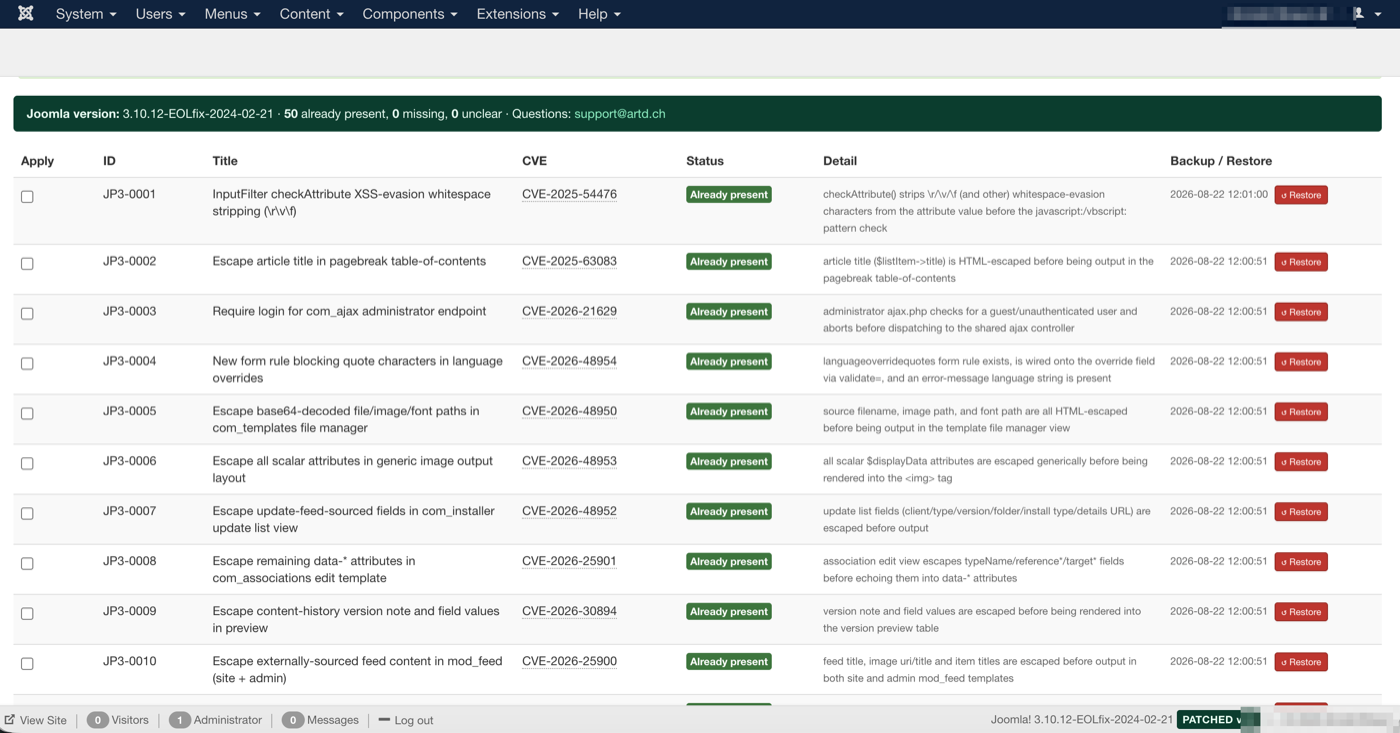Image resolution: width=1400 pixels, height=733 pixels.
Task: Click title 'Require login for com_ajax administrator endpoint'
Action: pos(349,311)
